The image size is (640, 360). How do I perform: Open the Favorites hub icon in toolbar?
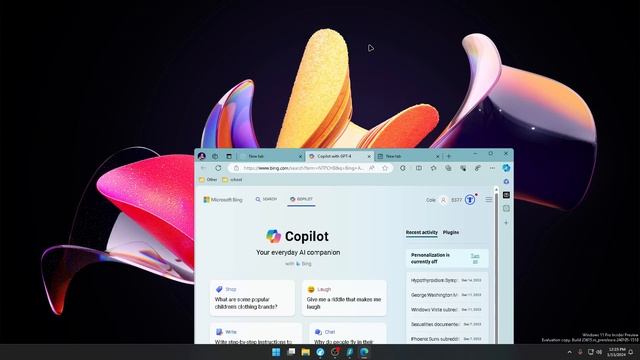pos(433,168)
